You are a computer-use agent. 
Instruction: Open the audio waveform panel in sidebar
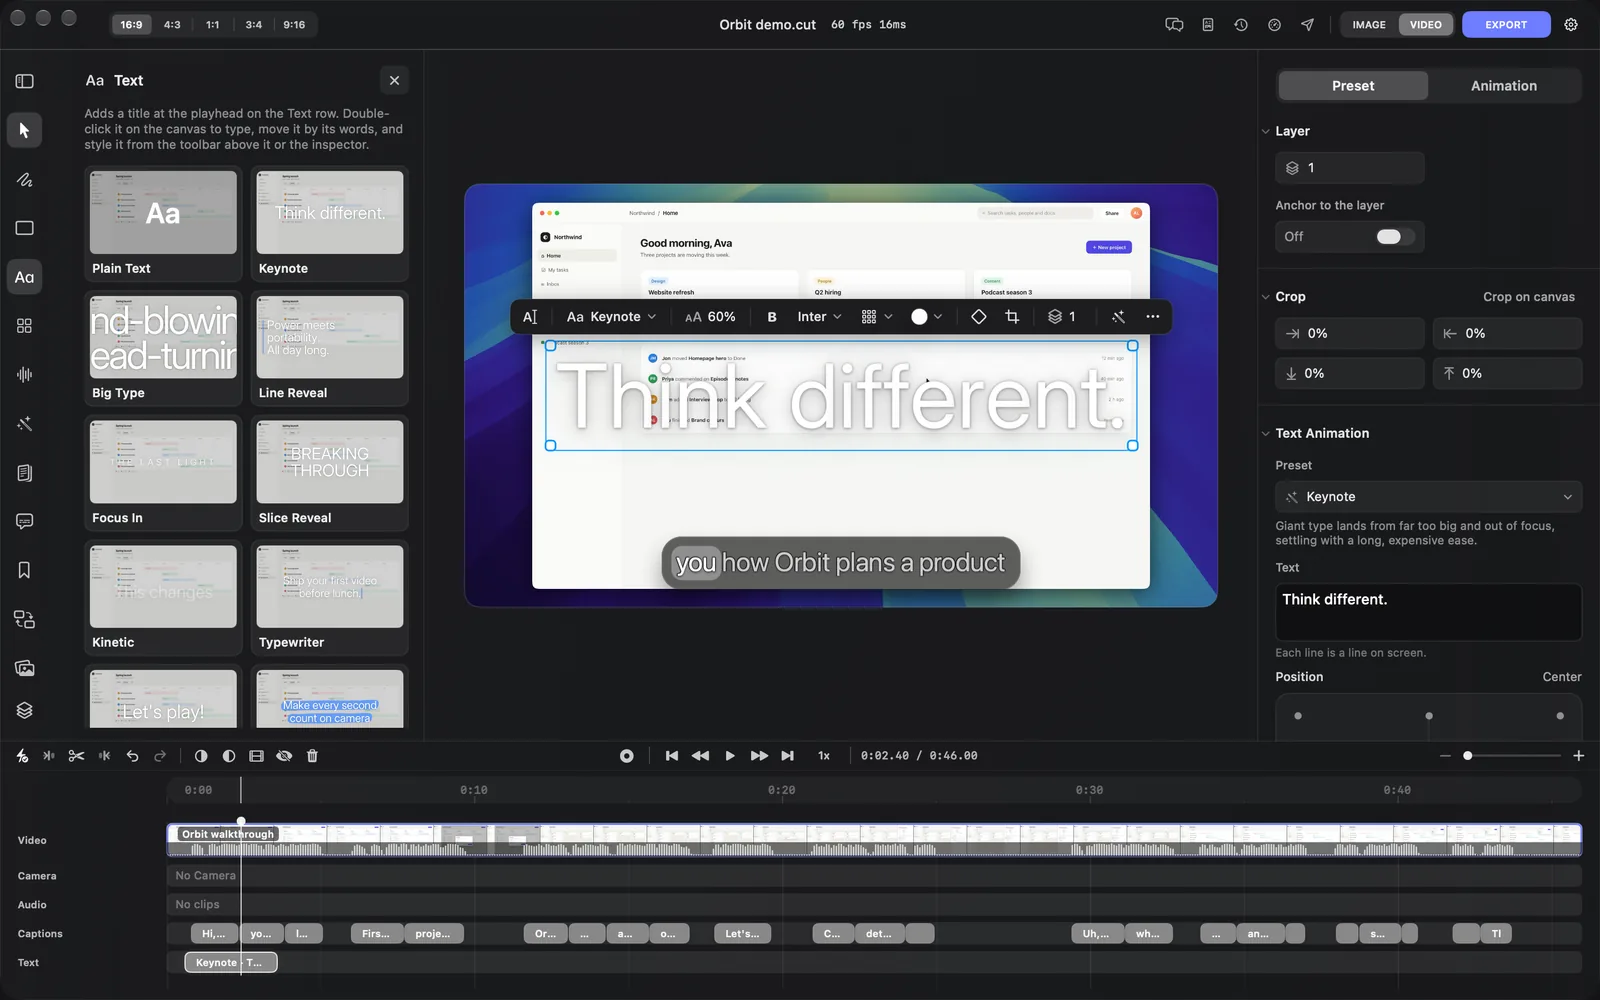pos(24,374)
